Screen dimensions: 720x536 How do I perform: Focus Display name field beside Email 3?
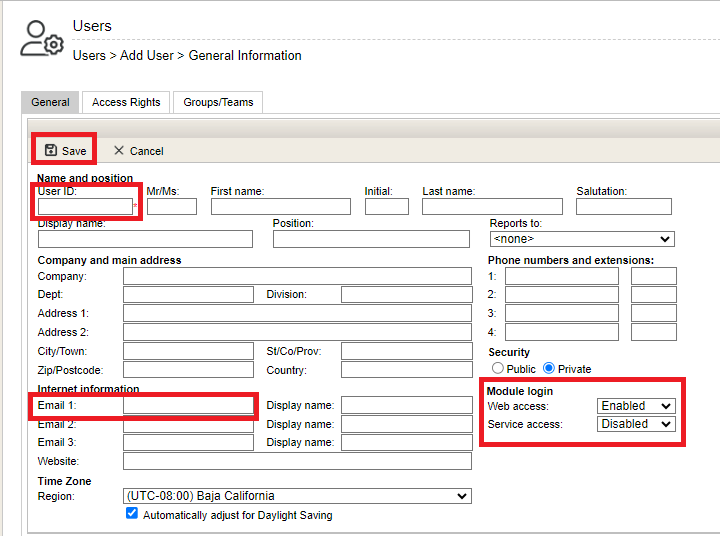(x=407, y=442)
